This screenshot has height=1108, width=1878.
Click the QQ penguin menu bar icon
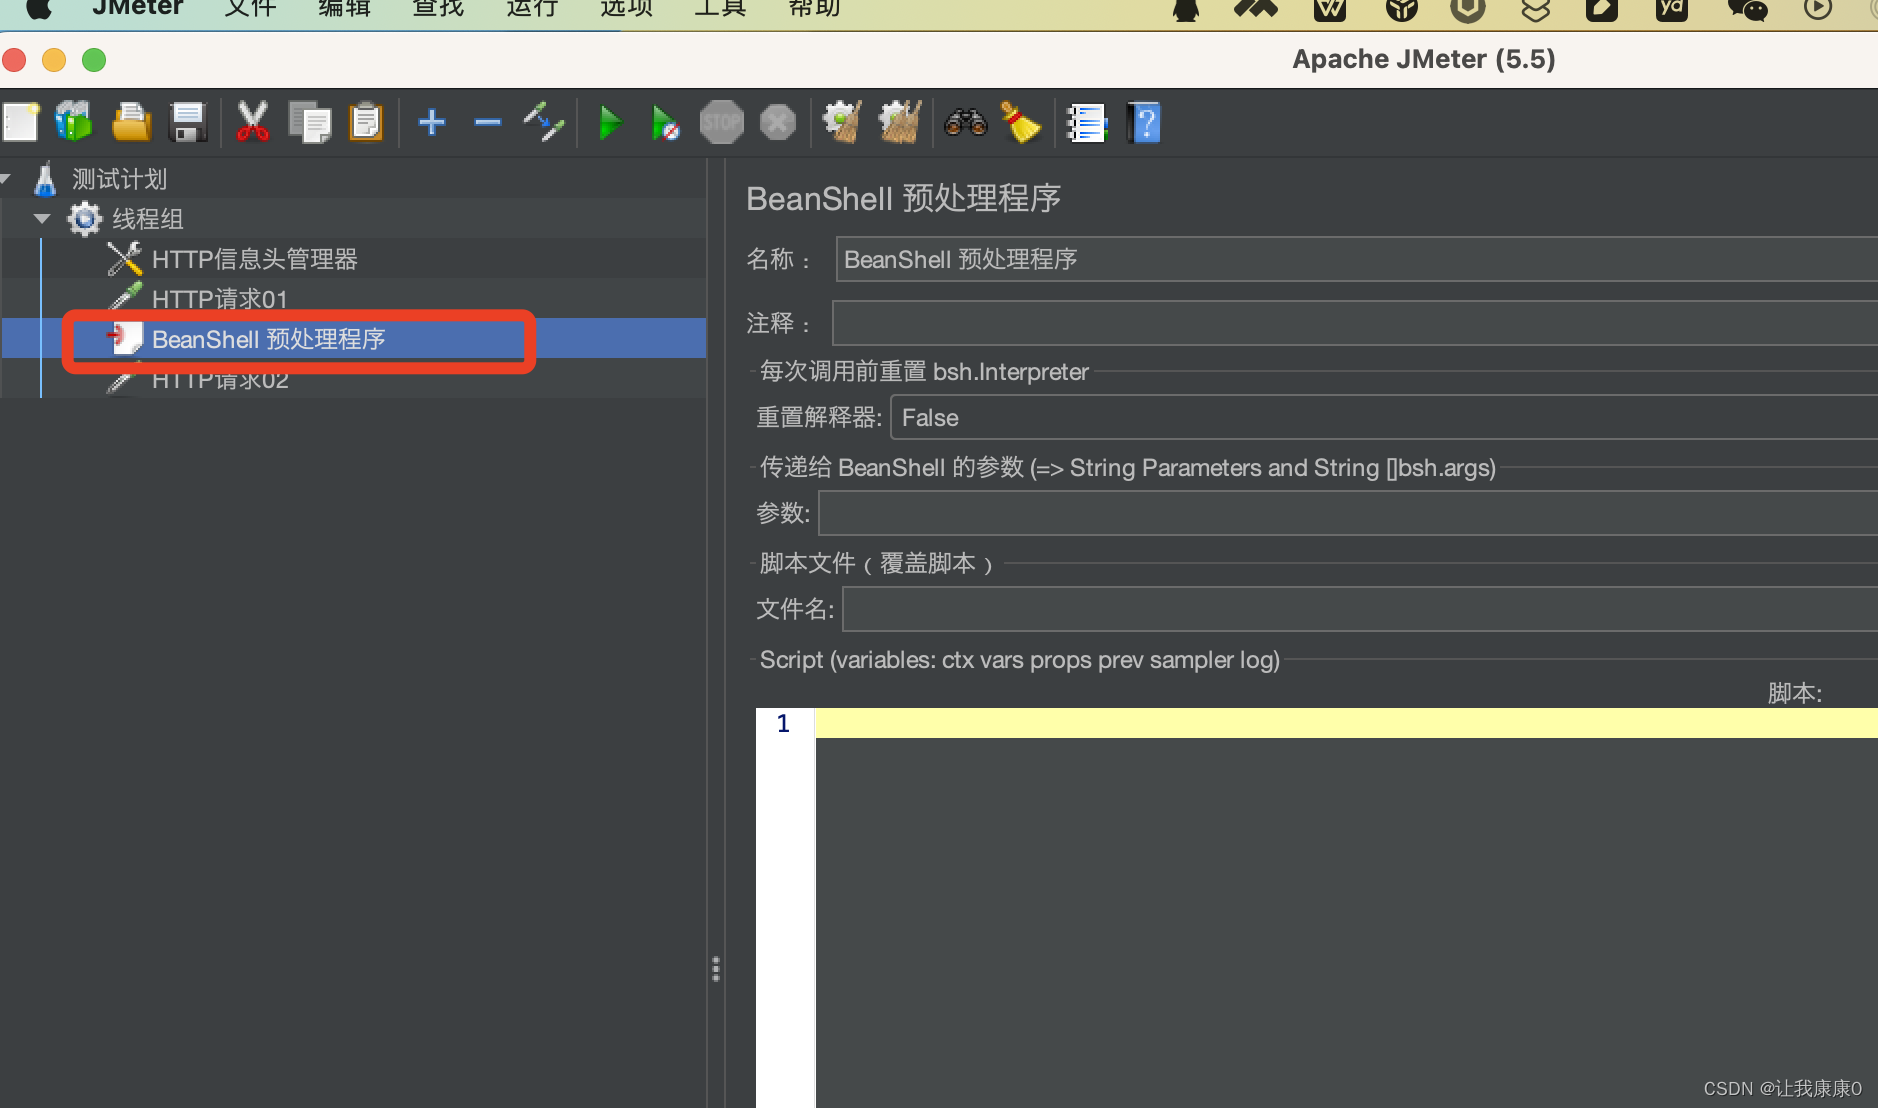click(1186, 9)
